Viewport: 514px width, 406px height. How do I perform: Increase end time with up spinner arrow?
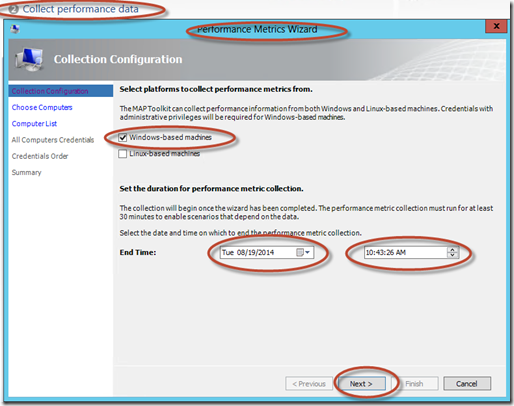coord(452,250)
